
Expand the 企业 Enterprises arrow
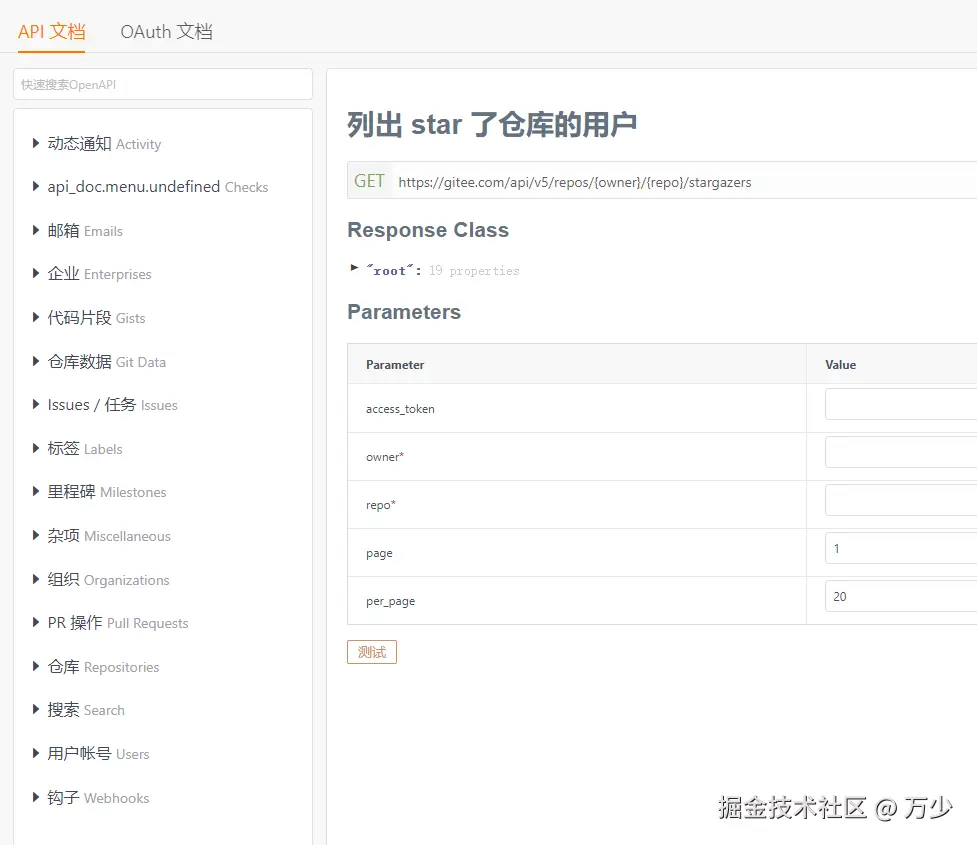pyautogui.click(x=36, y=274)
